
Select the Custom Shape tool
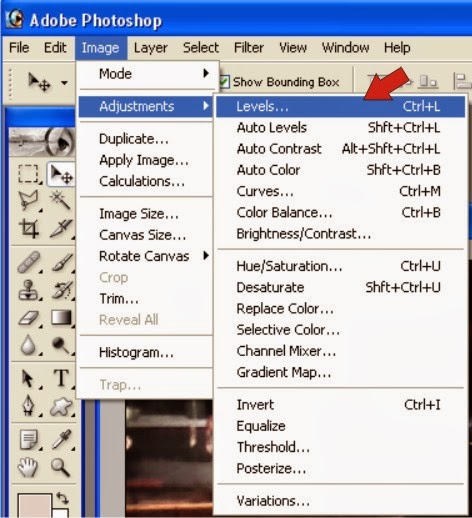pyautogui.click(x=62, y=406)
